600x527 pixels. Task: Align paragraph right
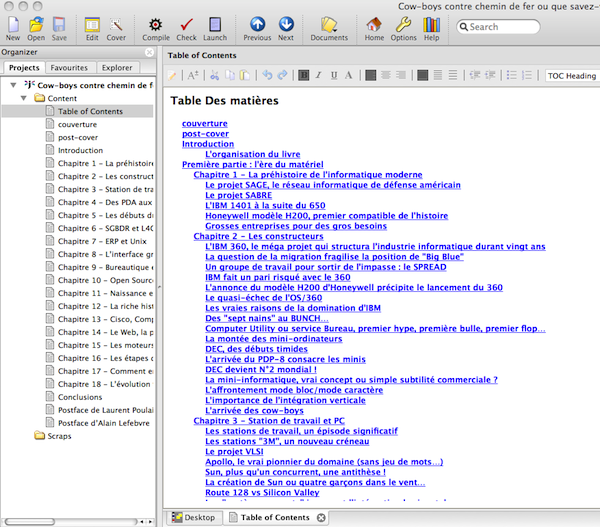tap(401, 75)
